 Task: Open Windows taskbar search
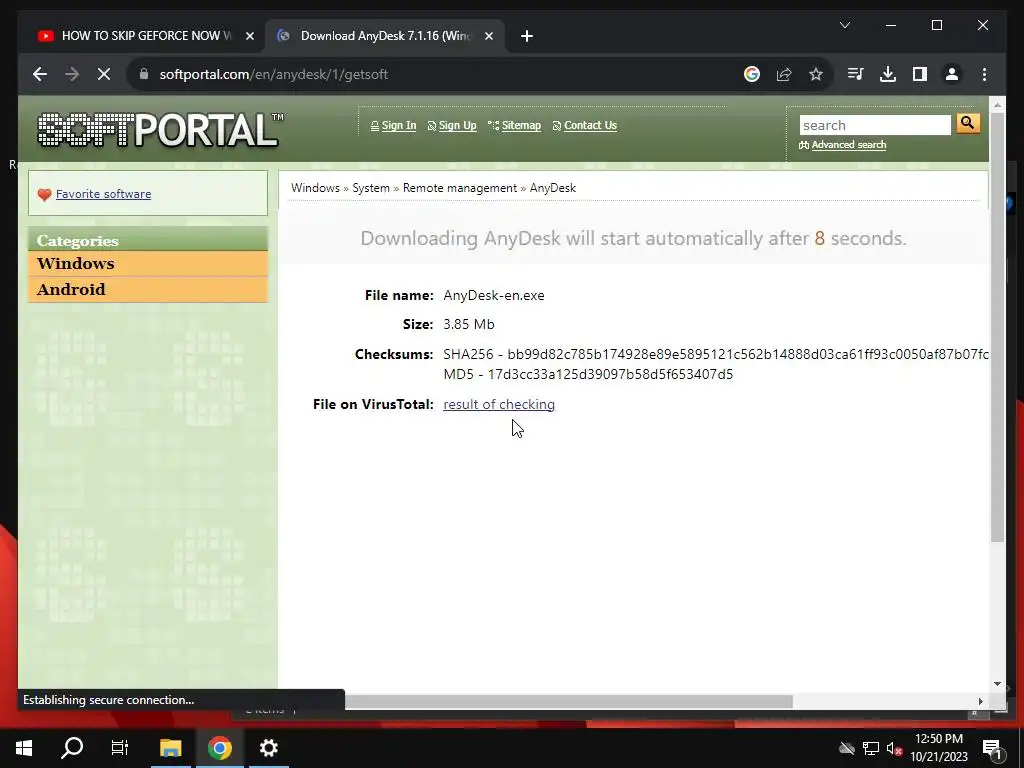point(72,748)
